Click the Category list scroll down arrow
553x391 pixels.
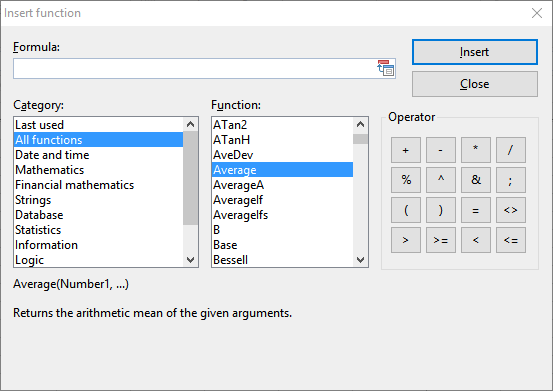pyautogui.click(x=190, y=260)
